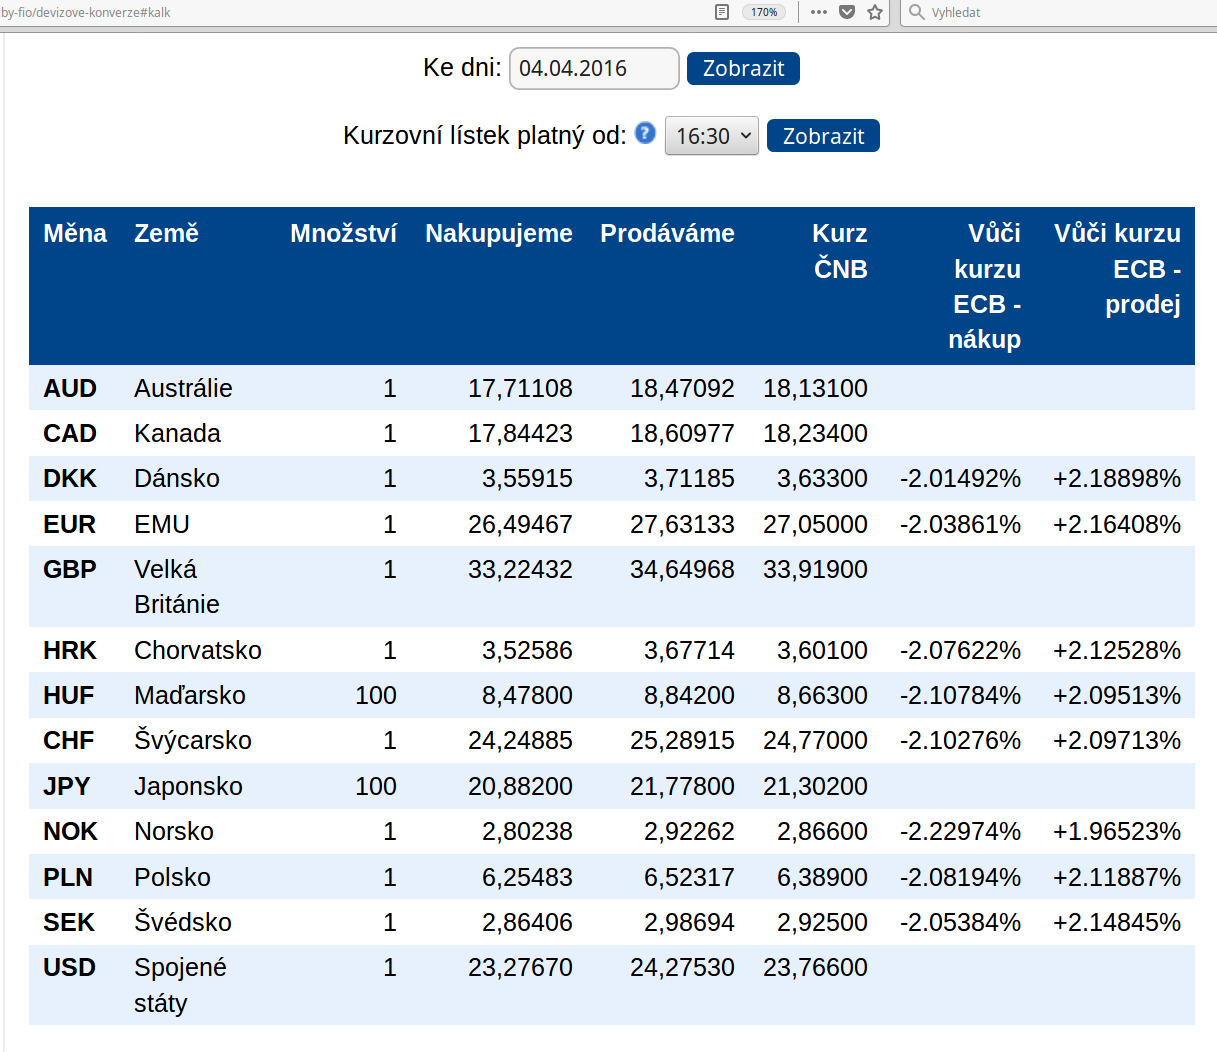
Task: Click the HUF currency code
Action: coord(69,695)
